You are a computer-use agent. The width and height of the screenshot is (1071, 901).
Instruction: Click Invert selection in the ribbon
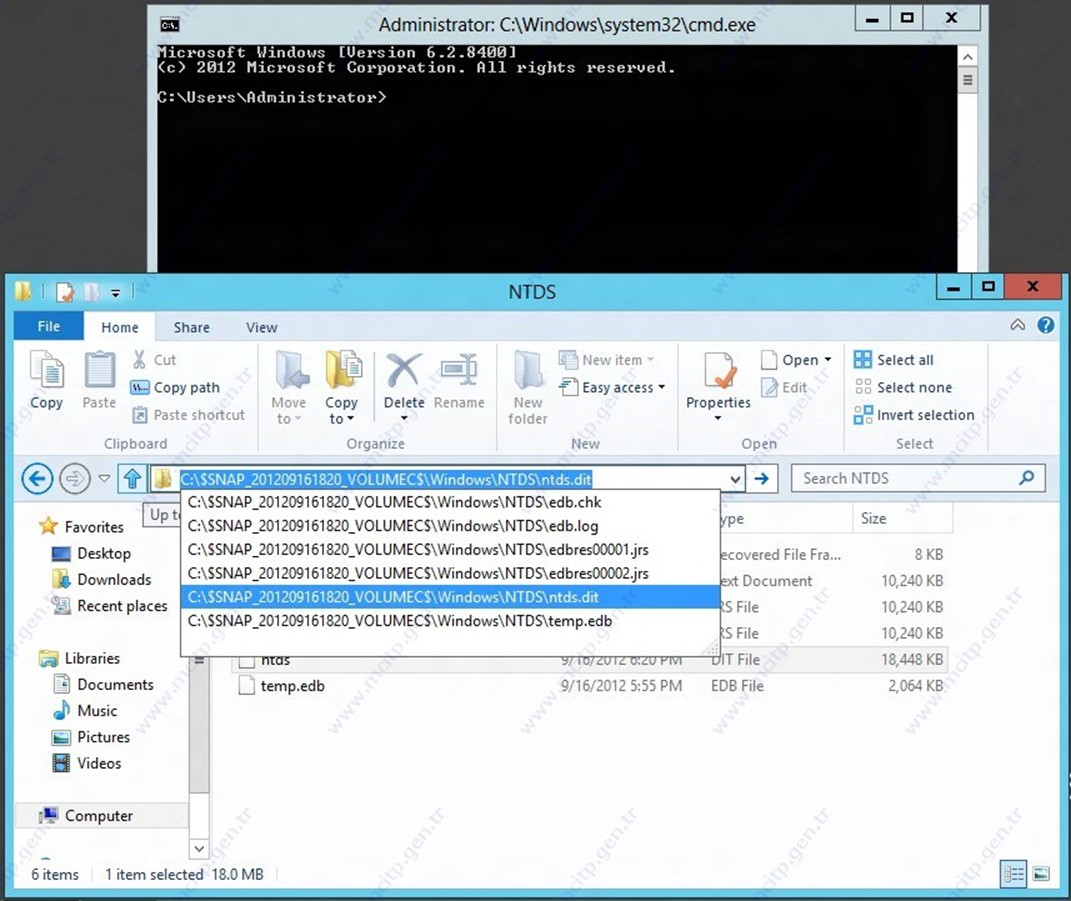(914, 415)
